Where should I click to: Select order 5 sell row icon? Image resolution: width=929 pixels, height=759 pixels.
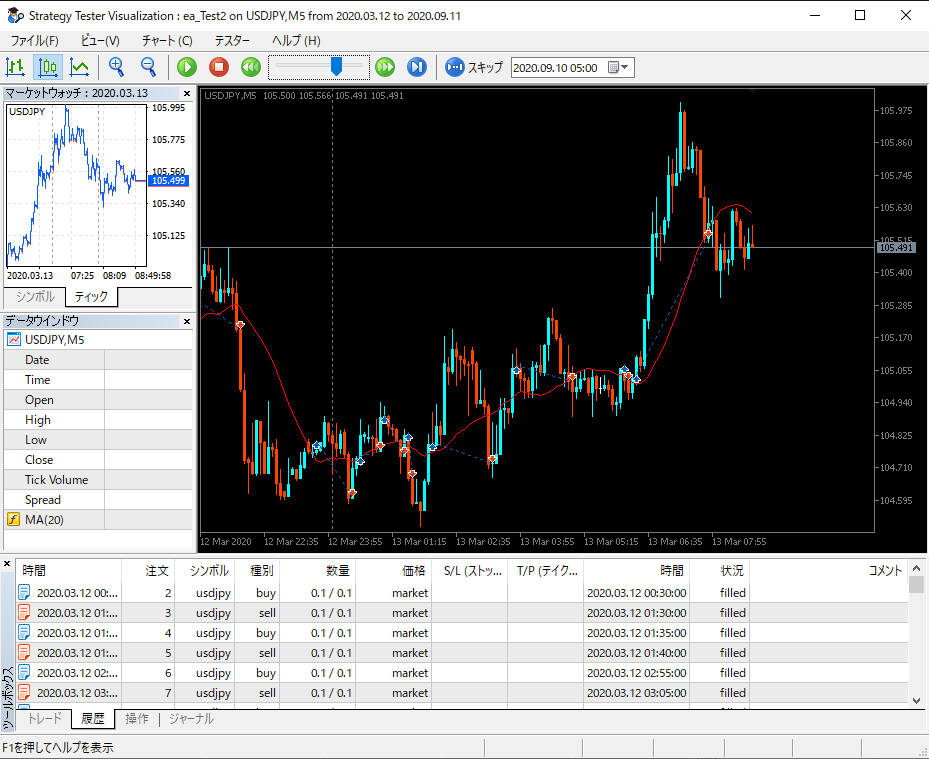(24, 652)
